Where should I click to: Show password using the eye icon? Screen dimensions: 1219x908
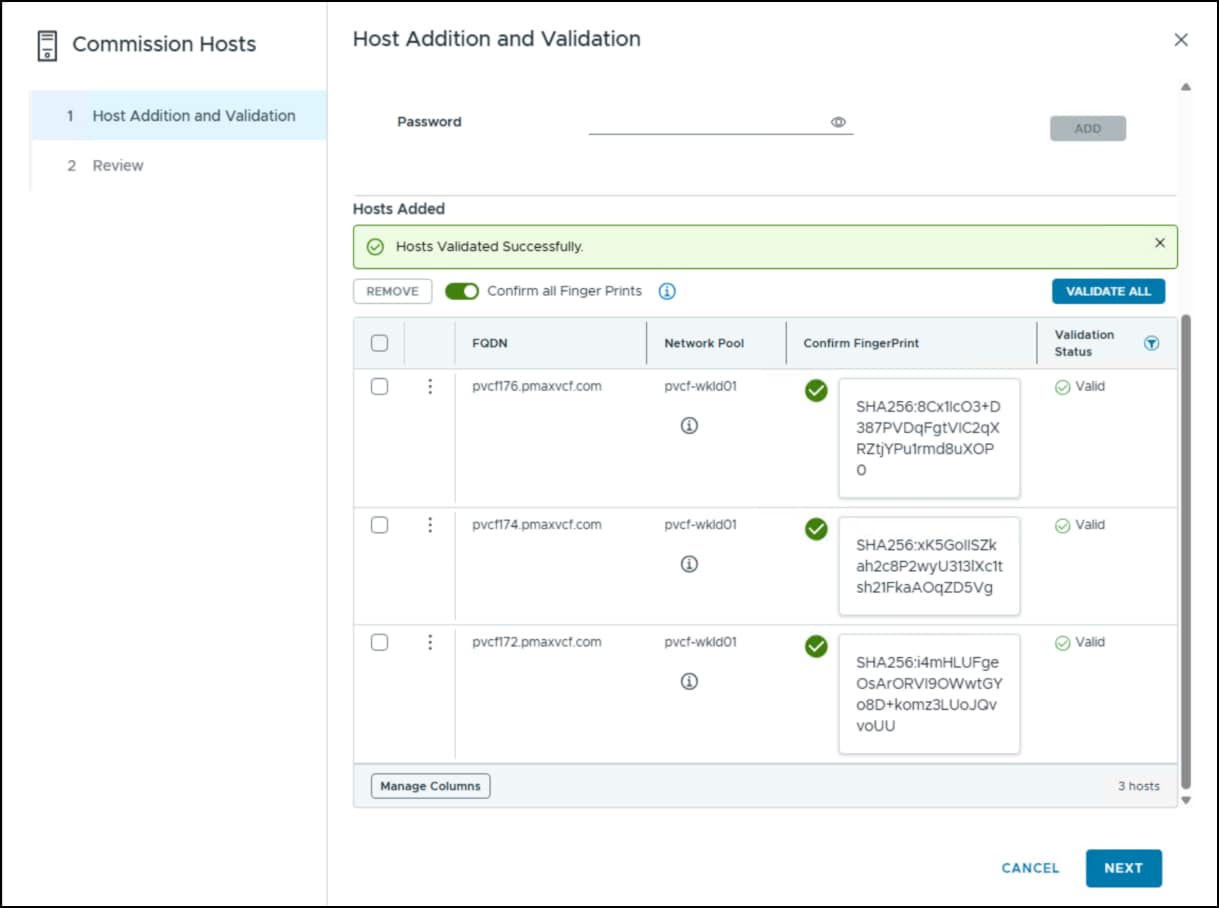click(x=839, y=122)
